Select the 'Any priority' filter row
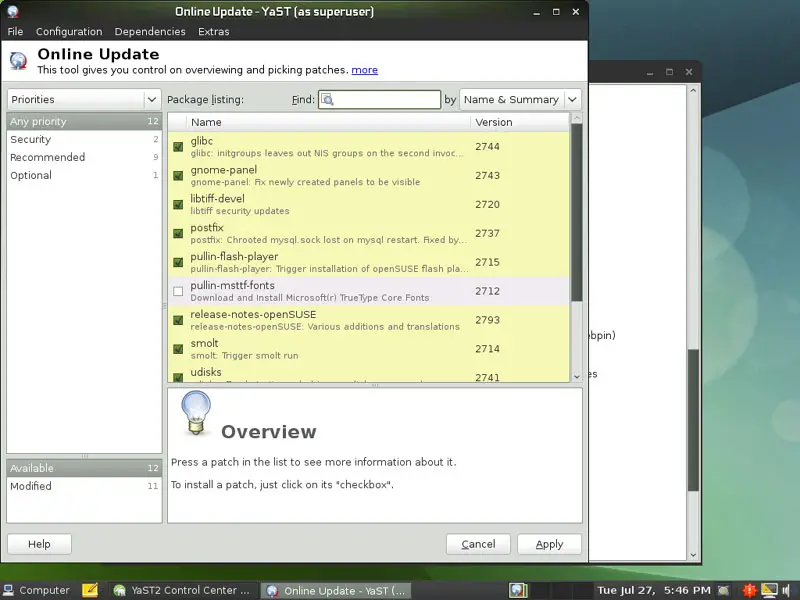Image resolution: width=800 pixels, height=600 pixels. [84, 121]
